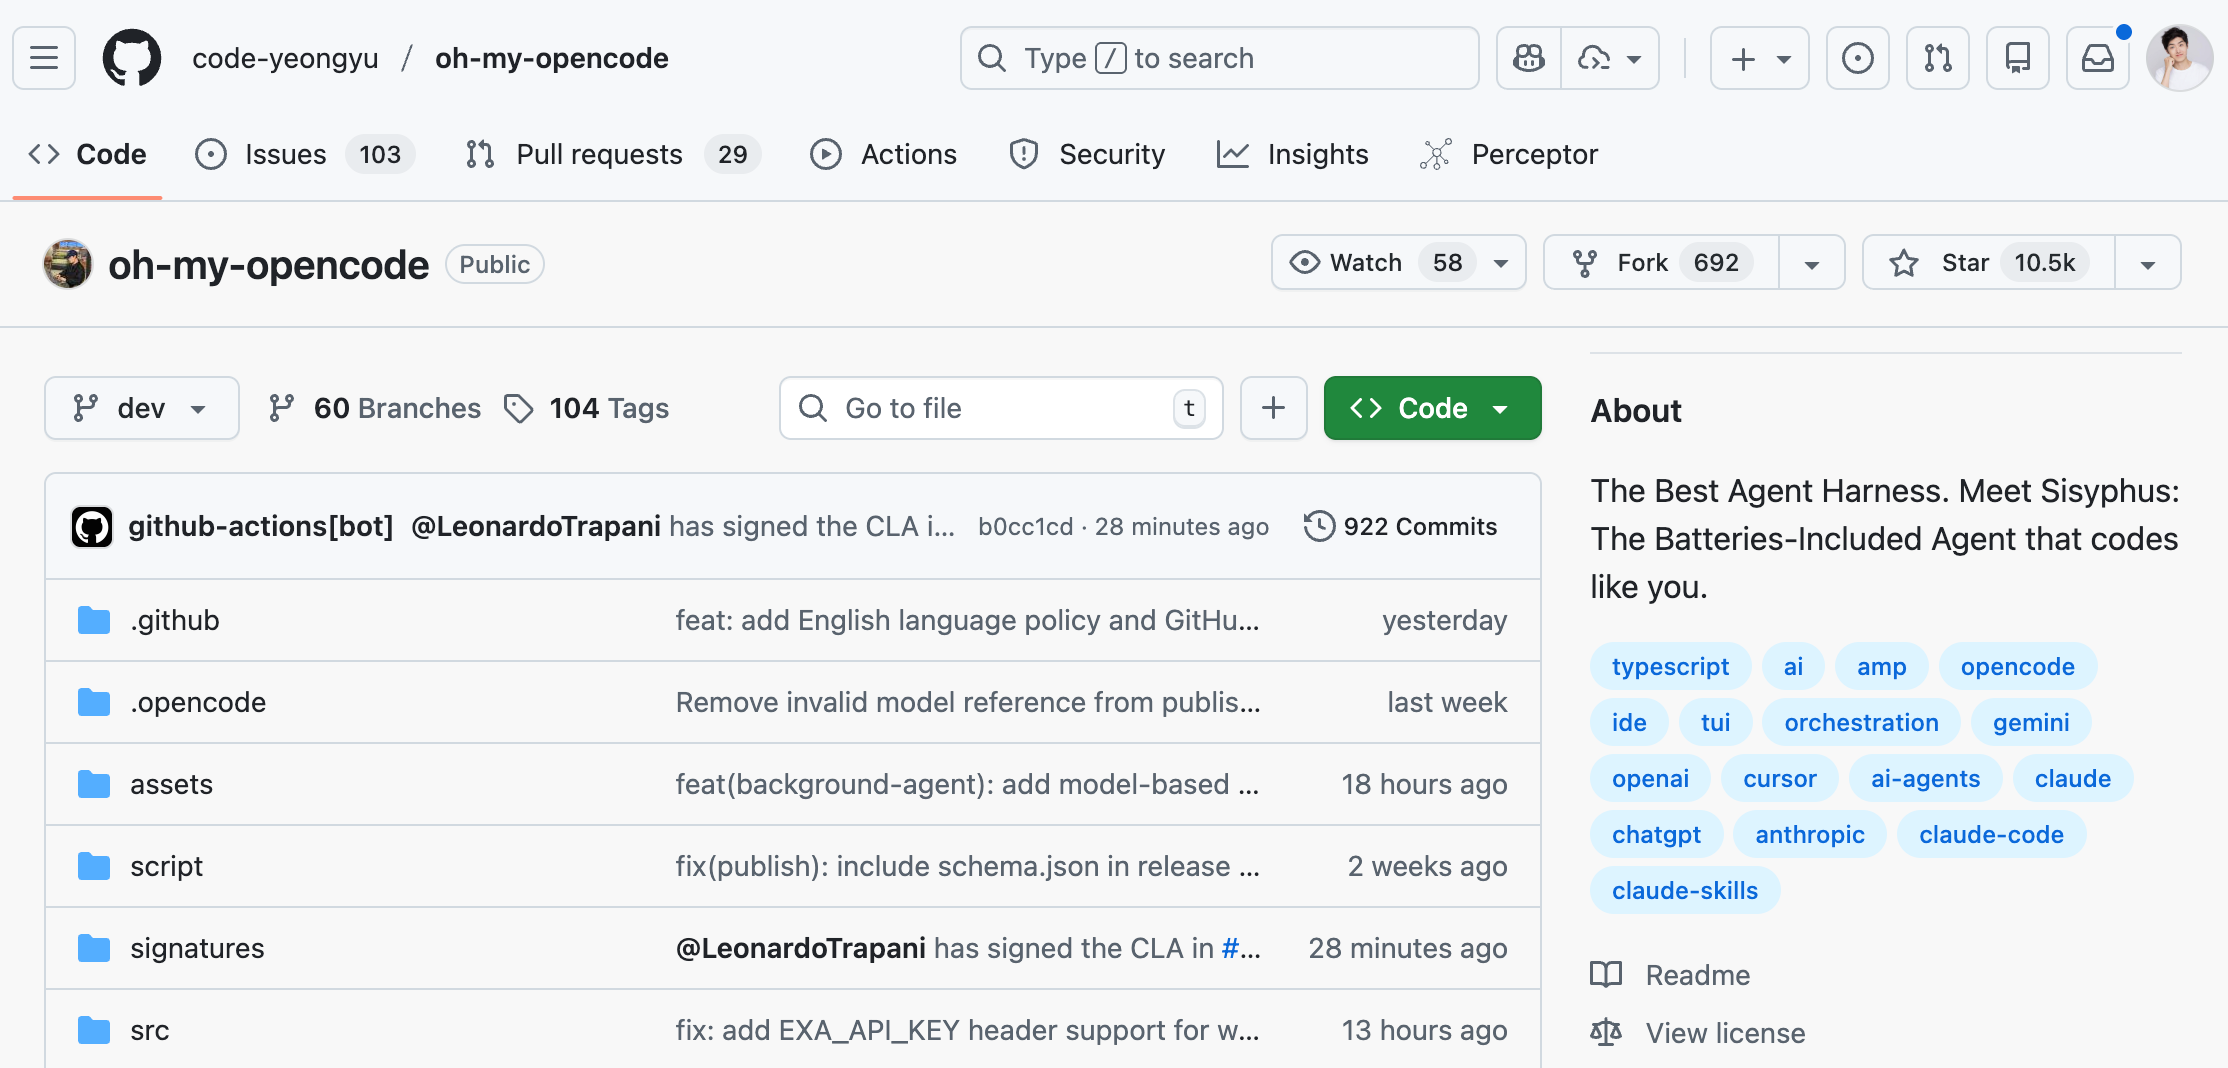Open the add file plus button

pyautogui.click(x=1273, y=408)
